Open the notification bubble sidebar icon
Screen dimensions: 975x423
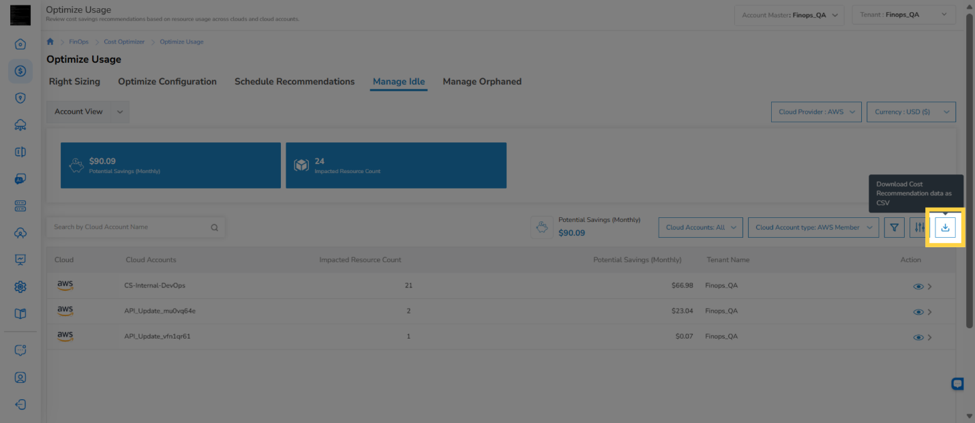[x=20, y=350]
